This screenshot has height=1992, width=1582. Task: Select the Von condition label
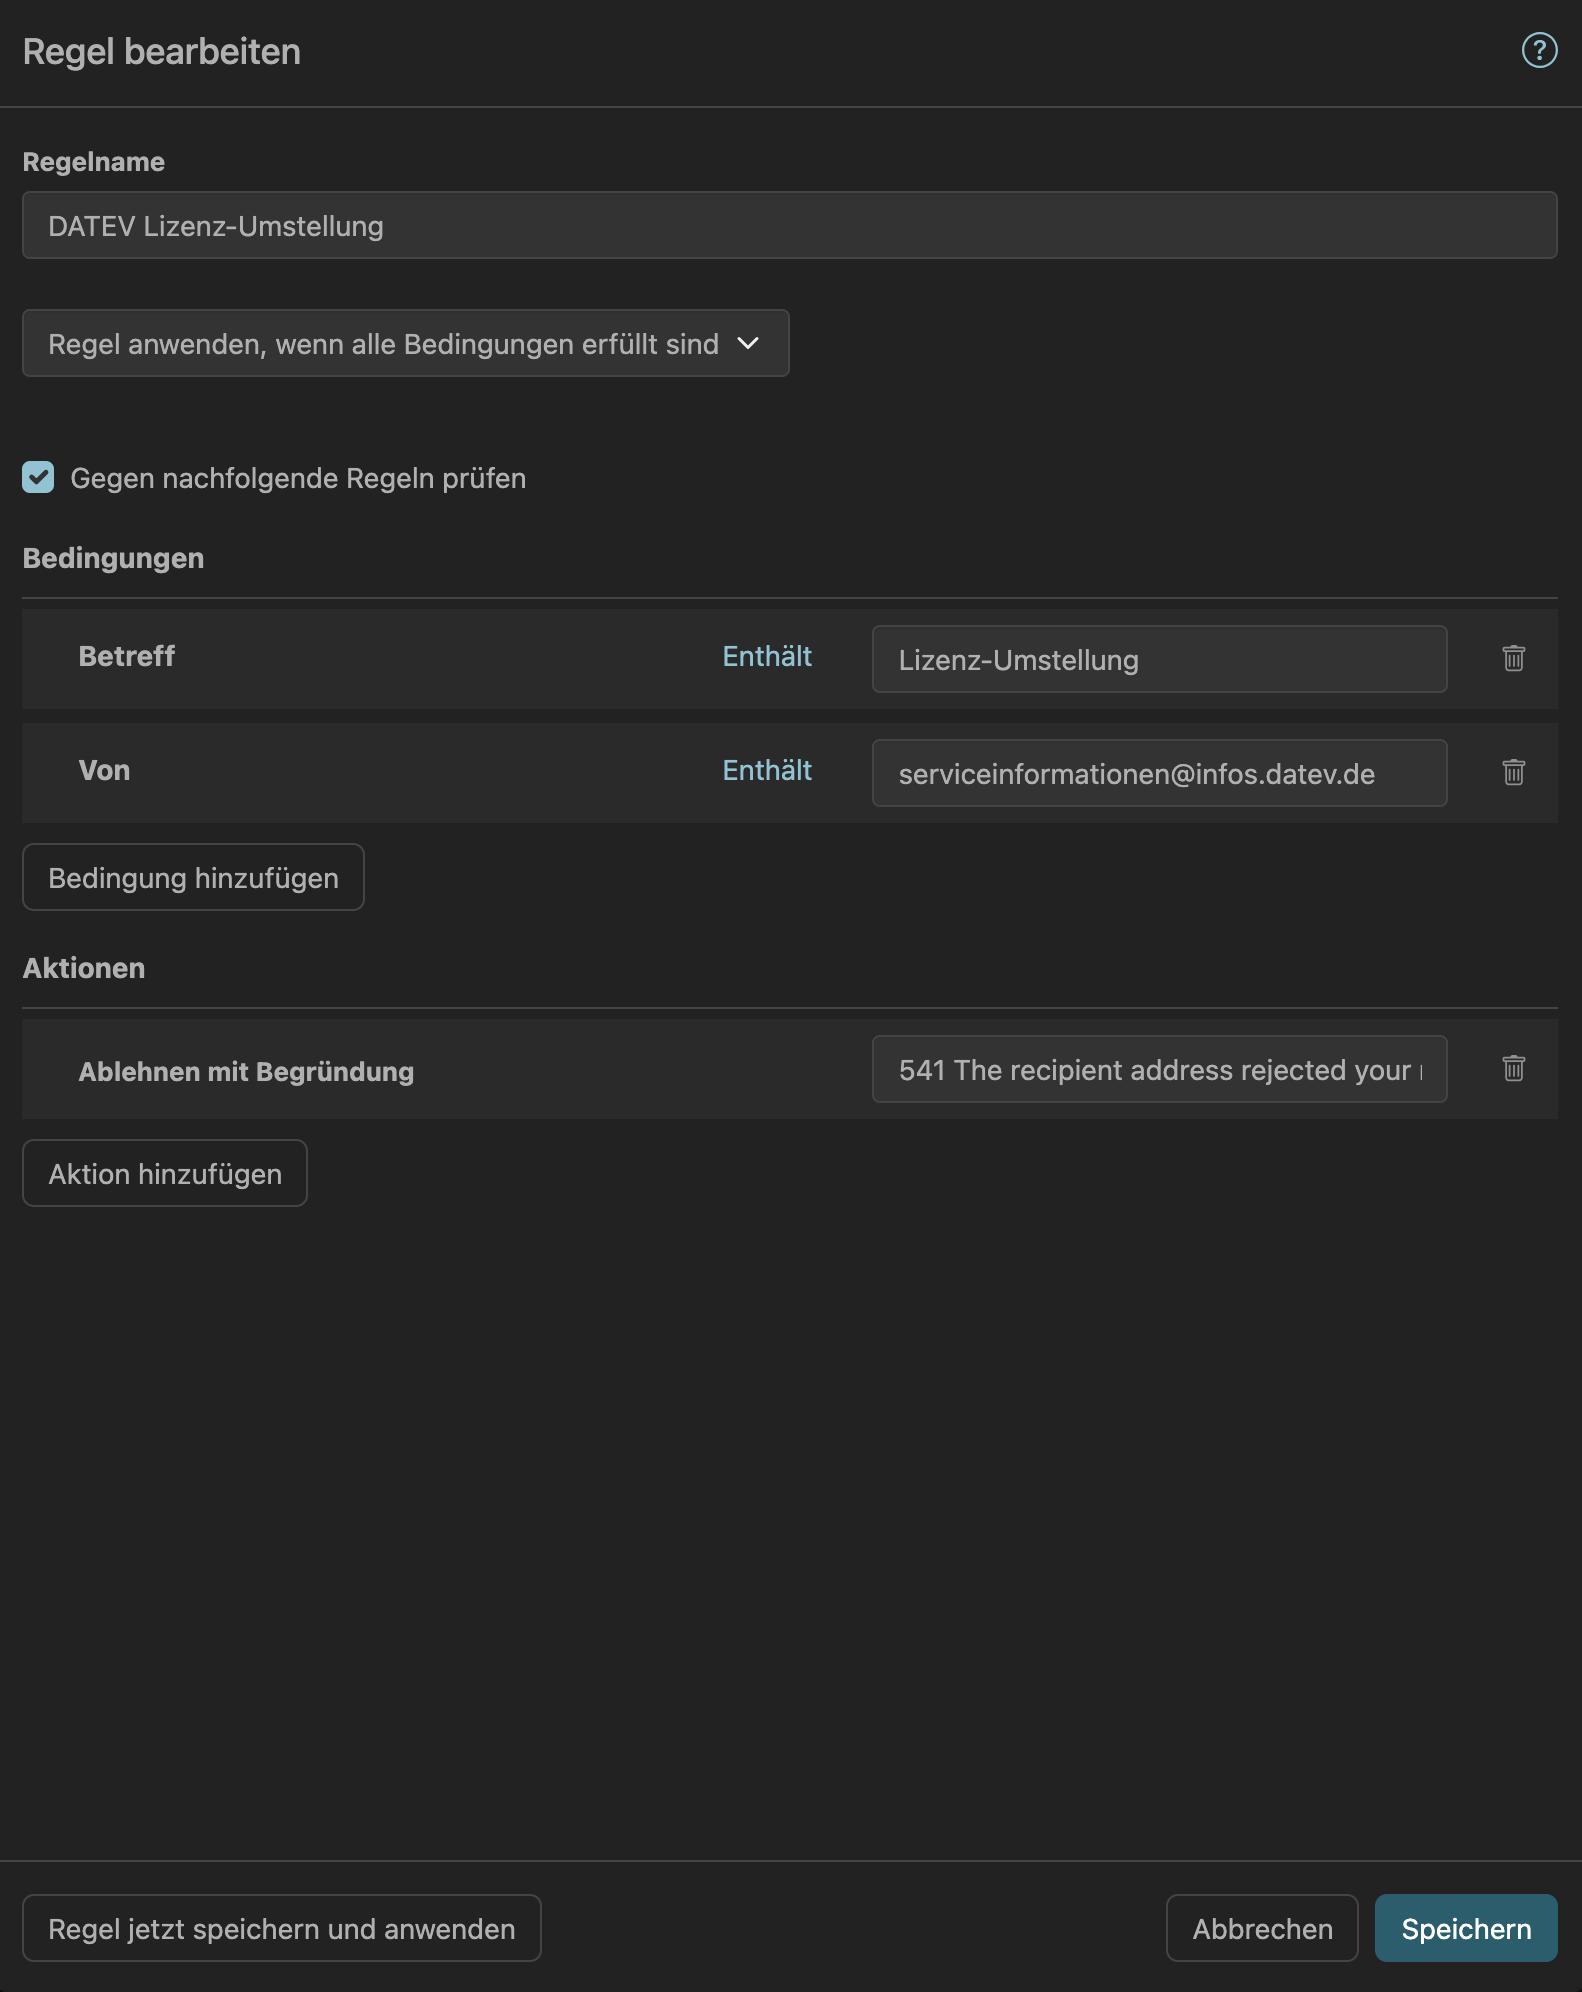point(105,771)
